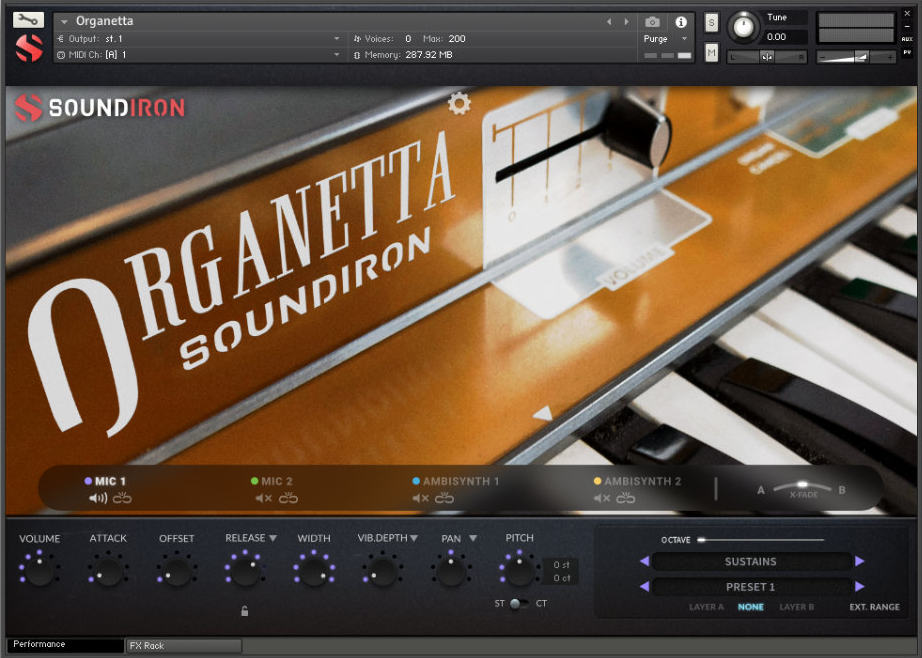Image resolution: width=922 pixels, height=658 pixels.
Task: Click the wrench icon at the top left
Action: coord(27,19)
